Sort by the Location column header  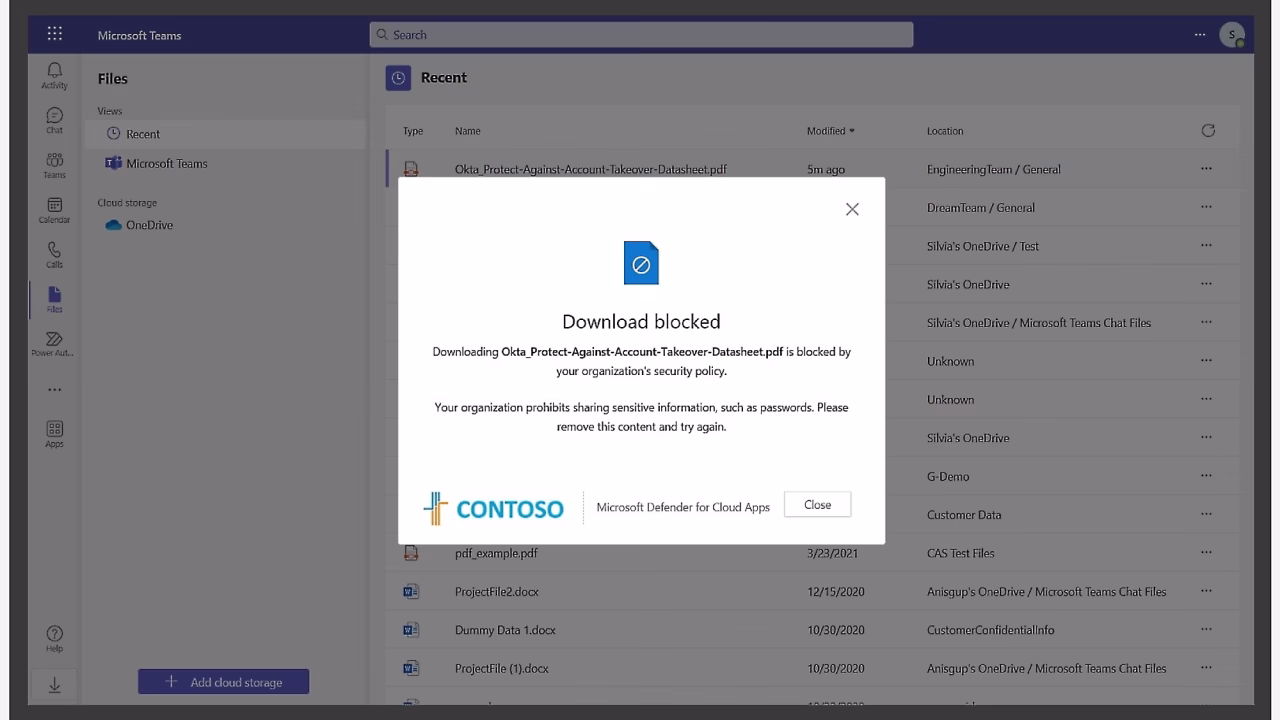tap(945, 131)
